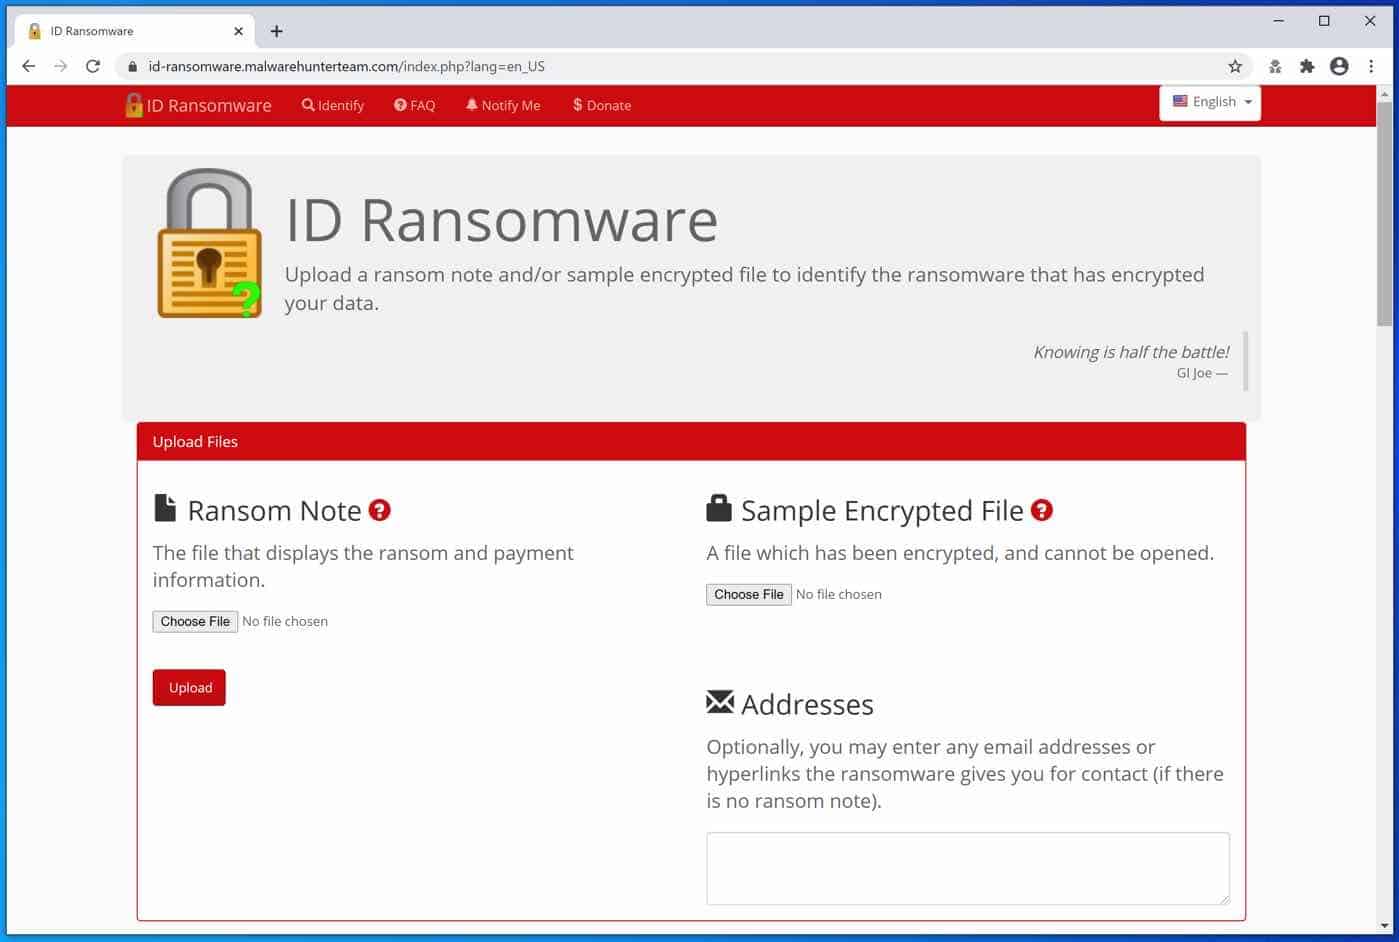Open the Chrome profile account icon

(1339, 66)
